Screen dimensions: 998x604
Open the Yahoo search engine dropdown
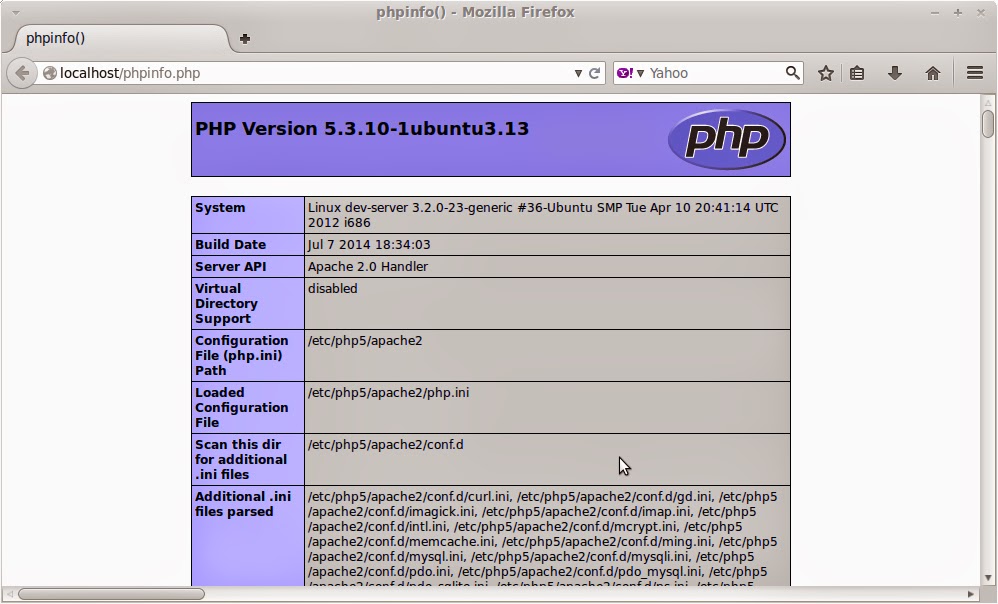pos(631,73)
